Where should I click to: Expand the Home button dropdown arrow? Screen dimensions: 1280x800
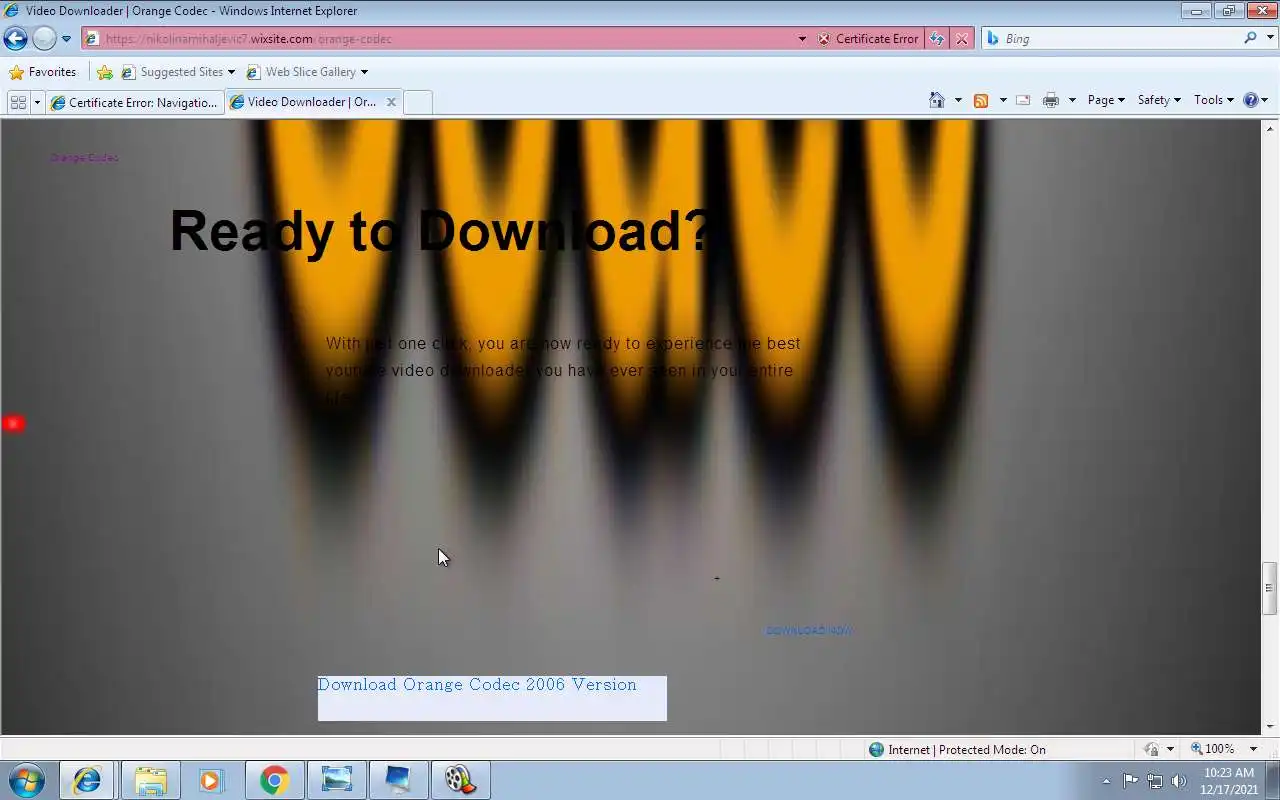click(957, 100)
